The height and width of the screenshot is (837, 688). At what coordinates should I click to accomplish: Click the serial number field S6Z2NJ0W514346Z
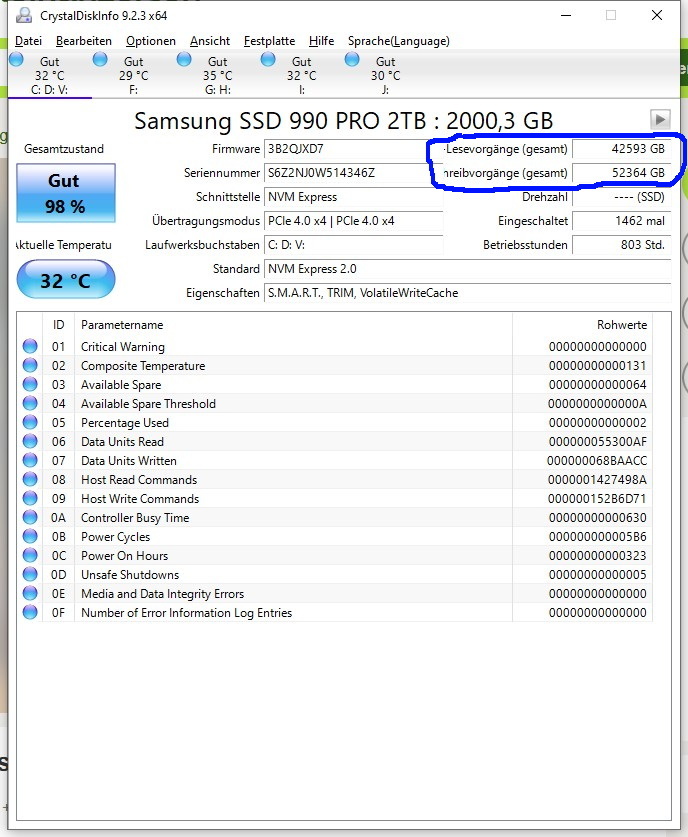tap(353, 173)
